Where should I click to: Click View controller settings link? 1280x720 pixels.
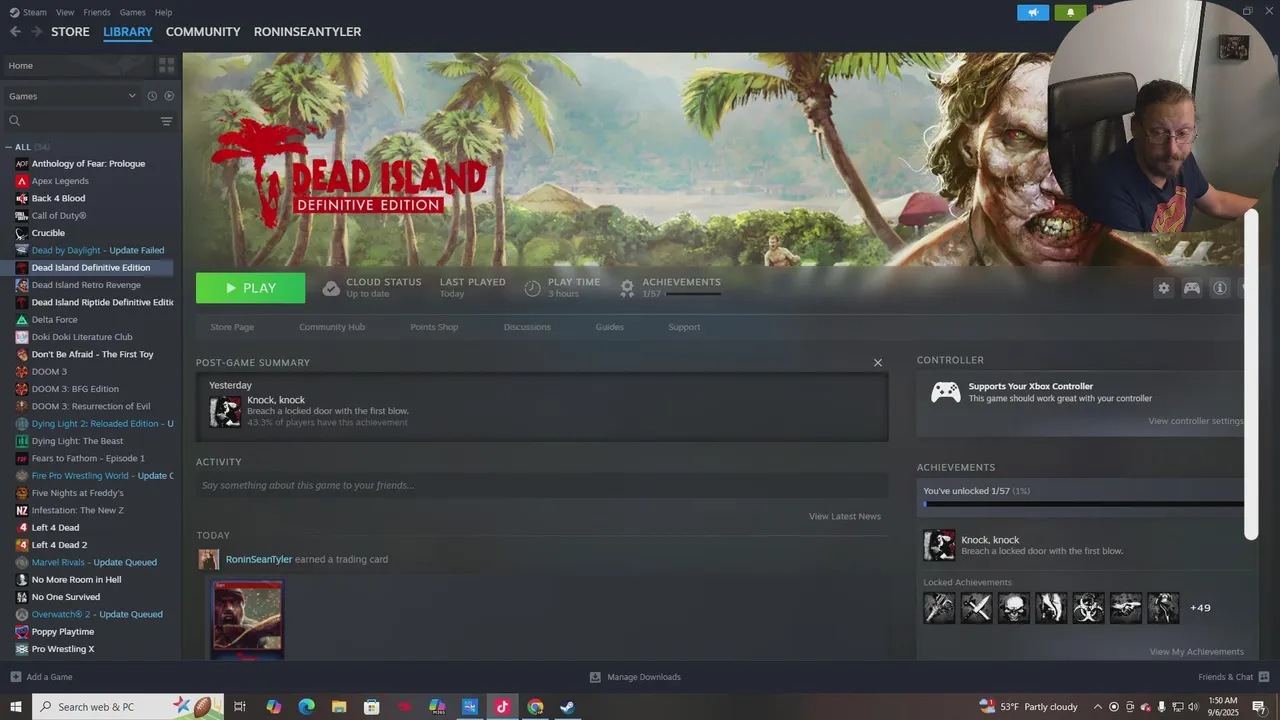(x=1196, y=421)
